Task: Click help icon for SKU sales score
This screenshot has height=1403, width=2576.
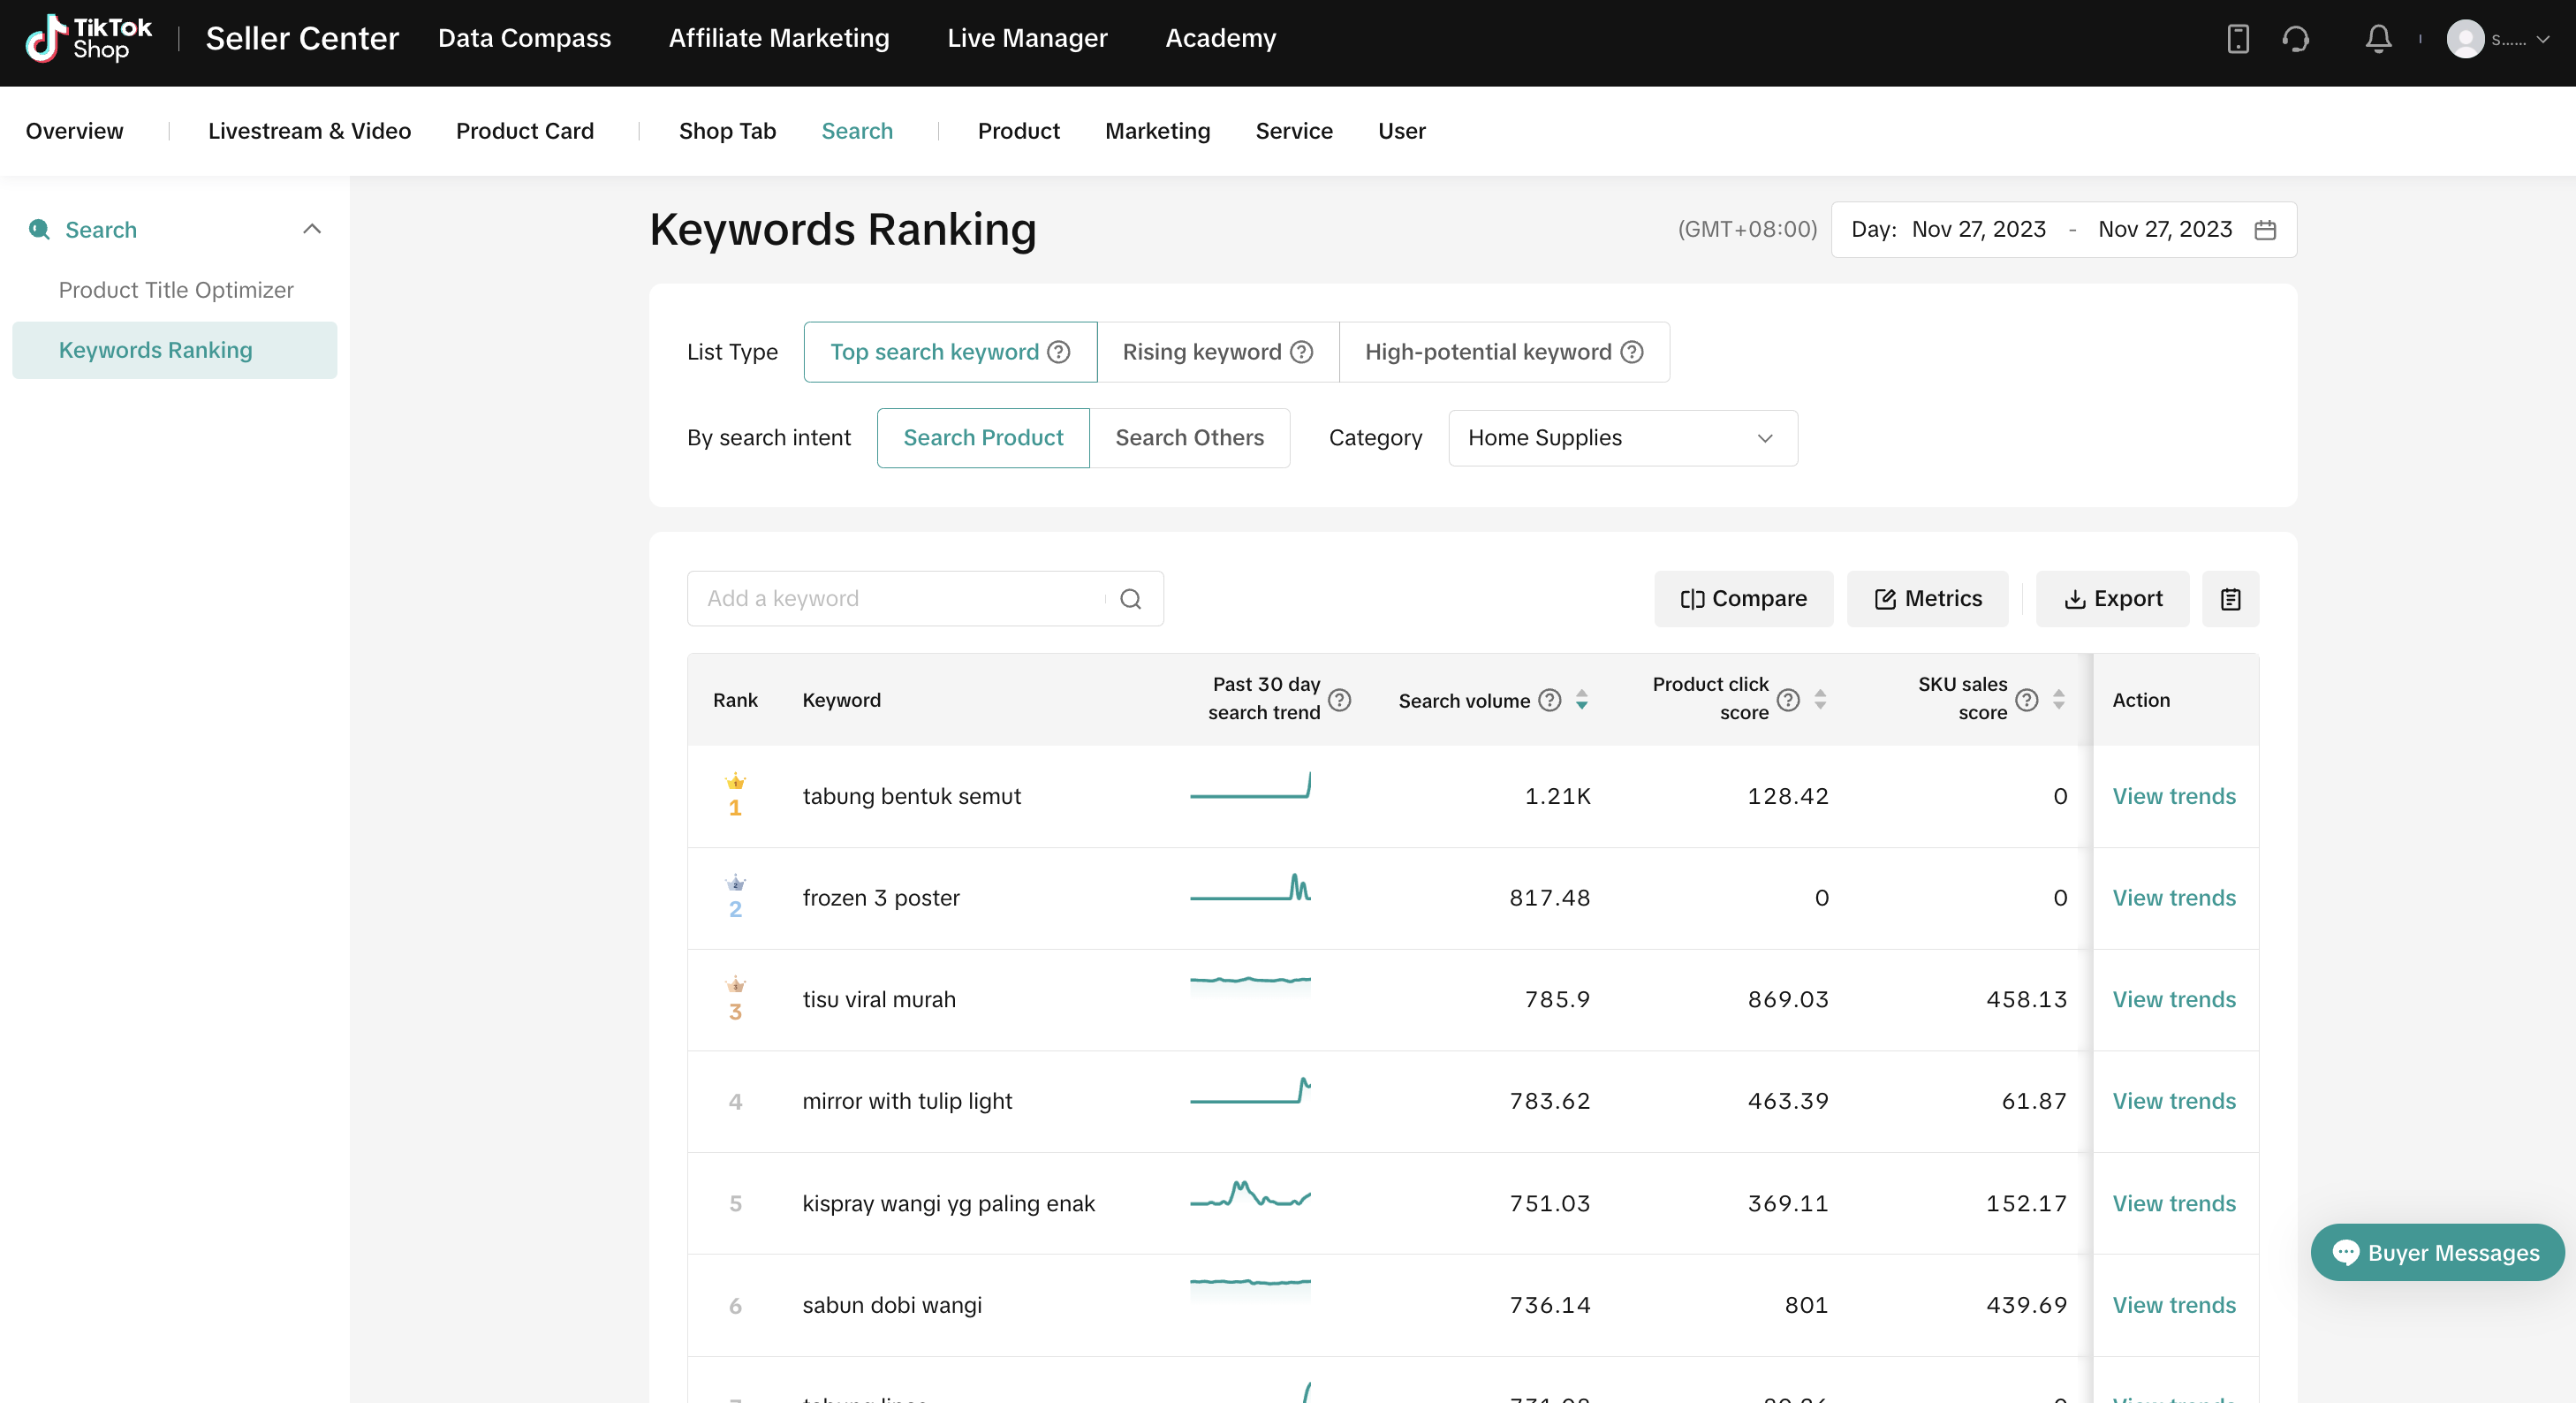Action: click(x=2027, y=700)
